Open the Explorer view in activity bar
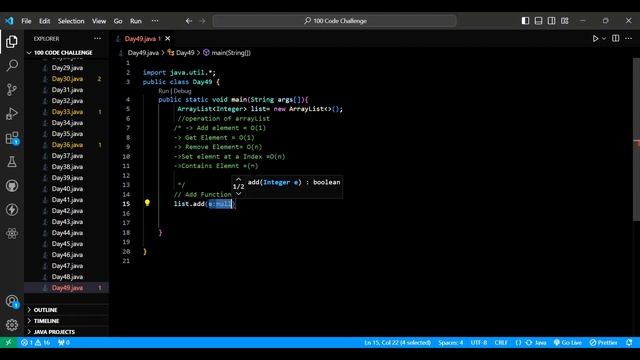640x360 pixels. click(12, 41)
